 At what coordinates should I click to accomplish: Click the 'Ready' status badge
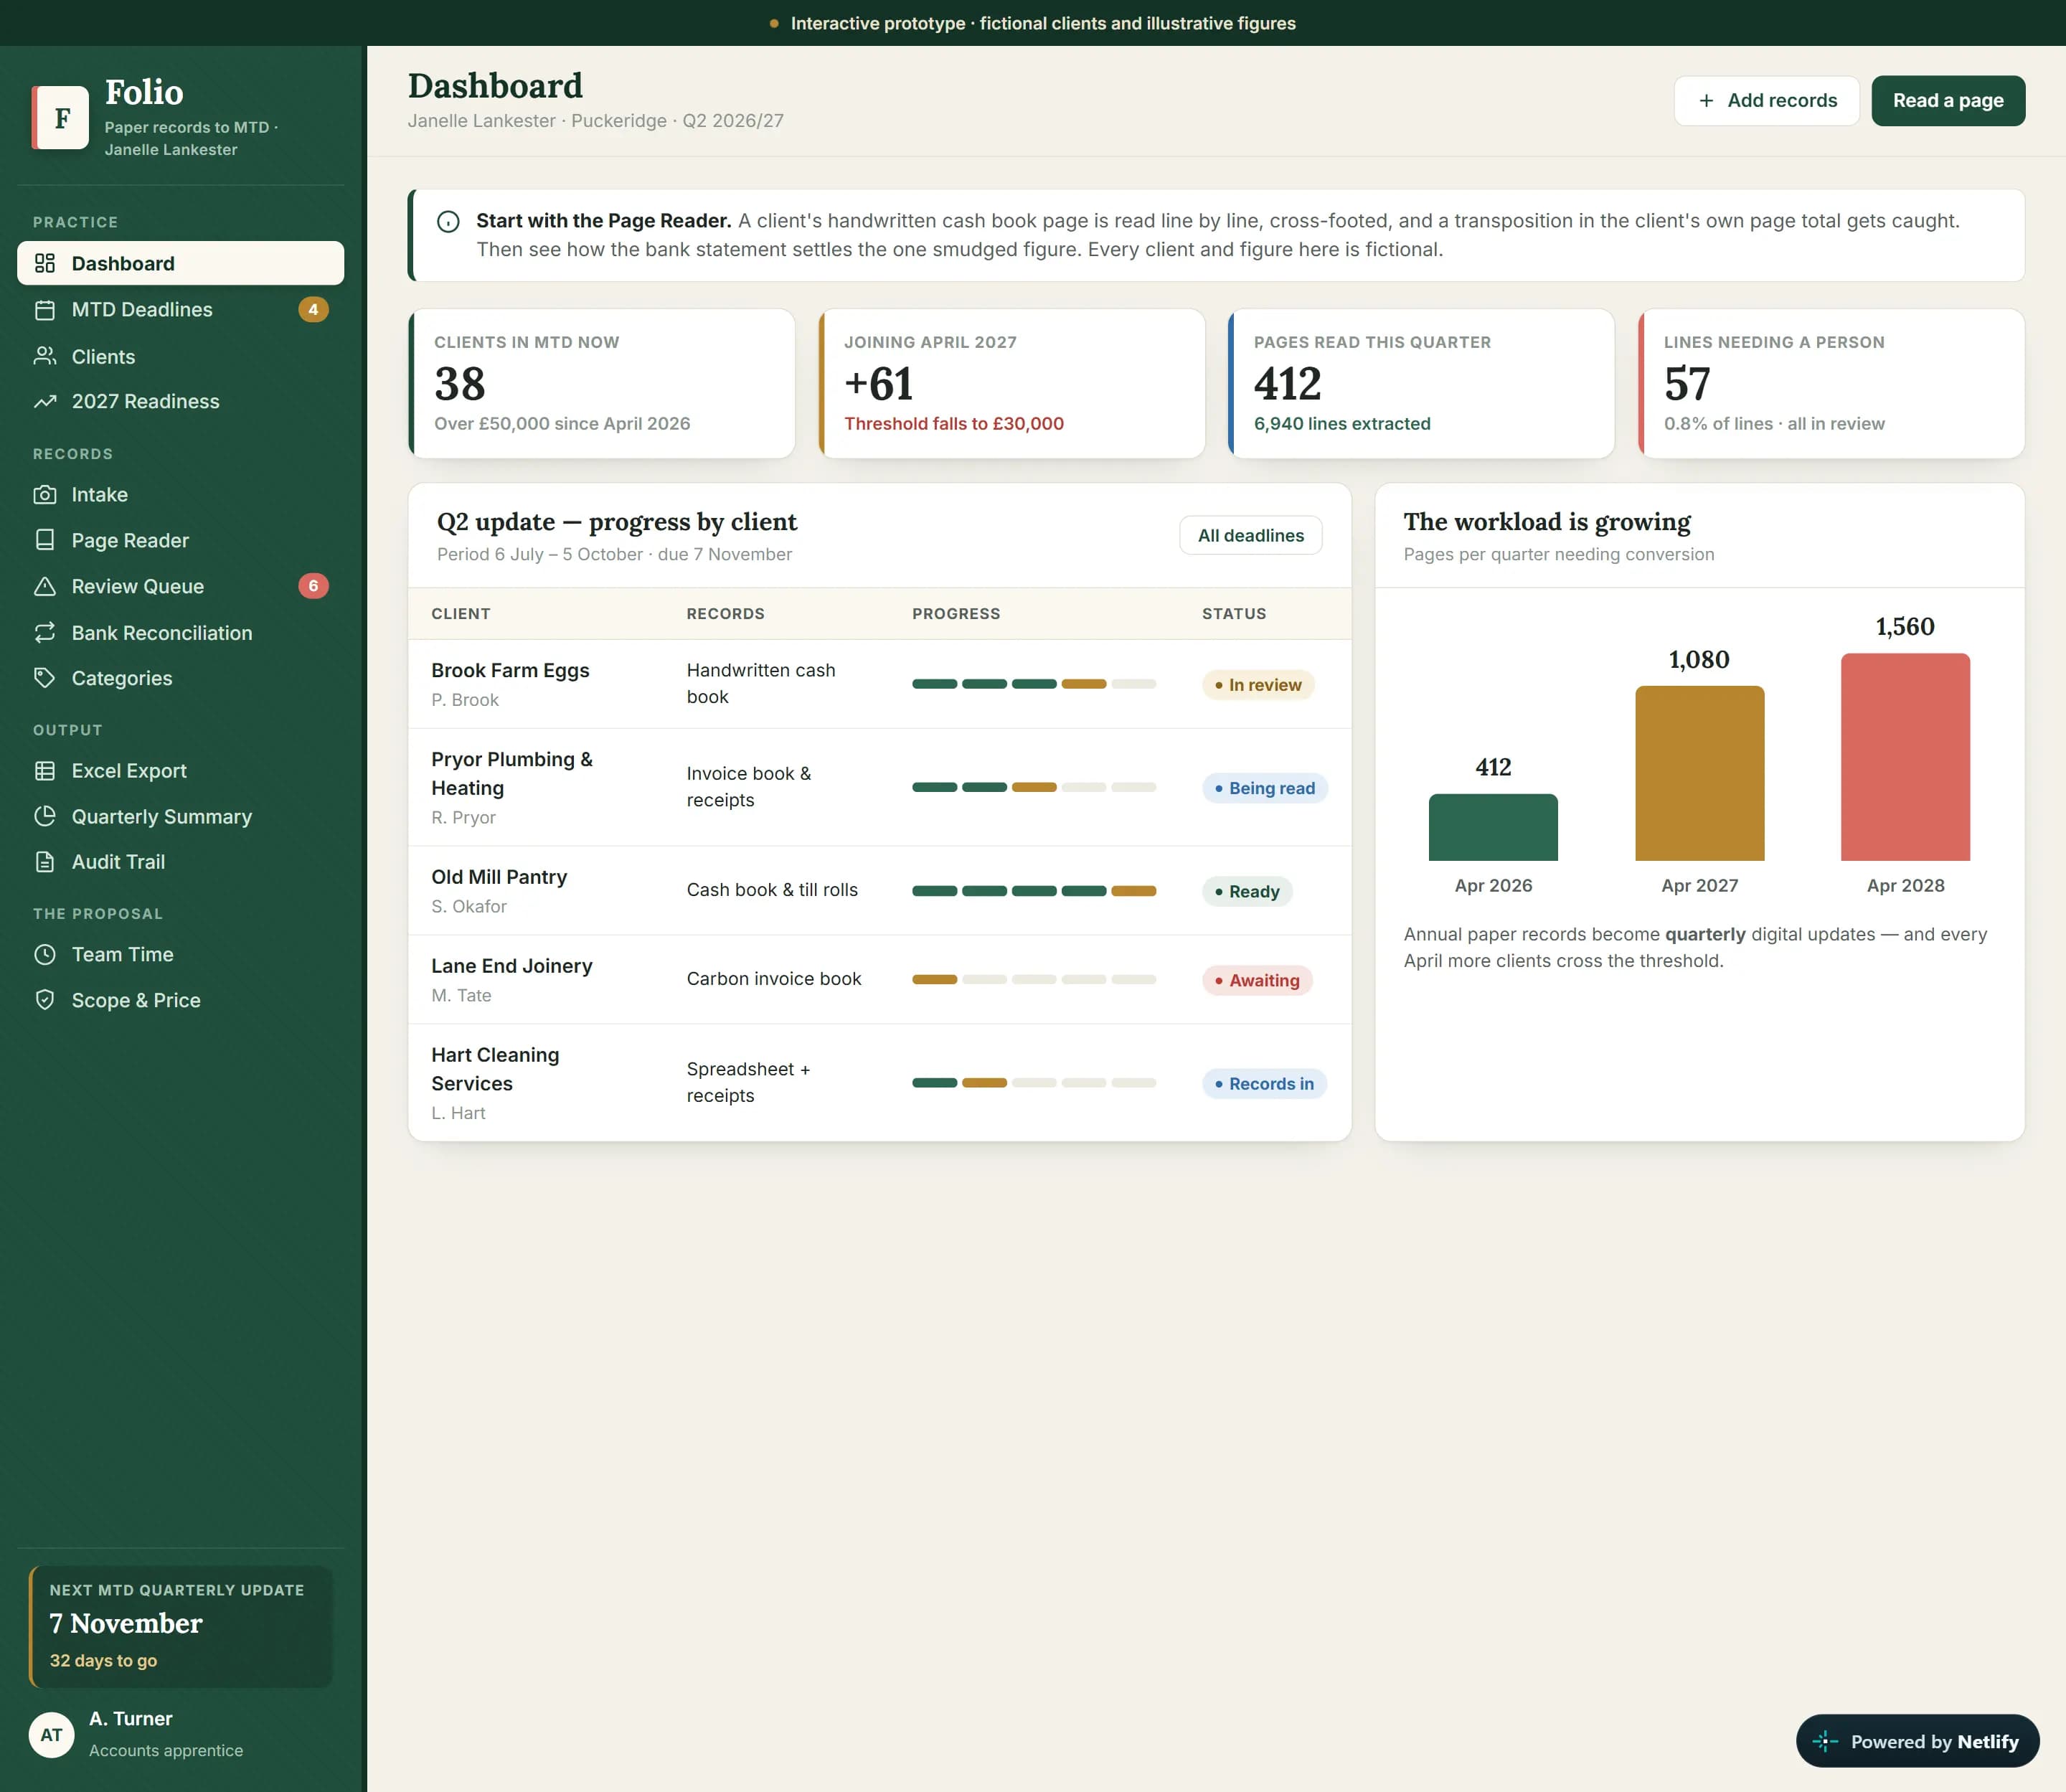1247,891
